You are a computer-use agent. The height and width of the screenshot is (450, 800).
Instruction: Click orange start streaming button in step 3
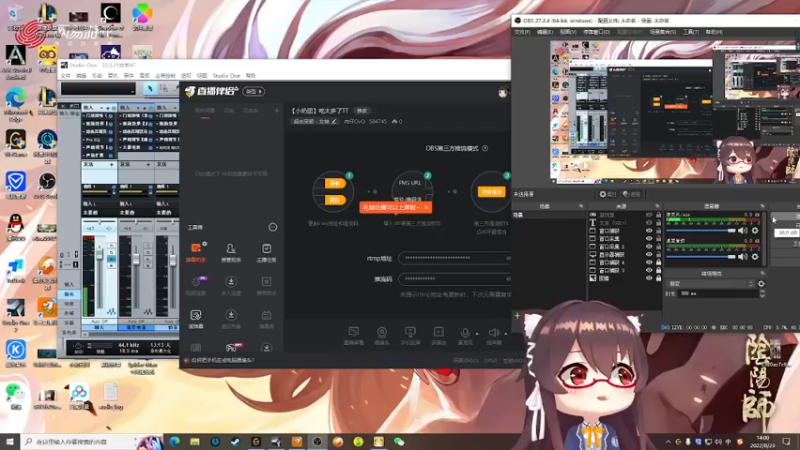(x=491, y=192)
